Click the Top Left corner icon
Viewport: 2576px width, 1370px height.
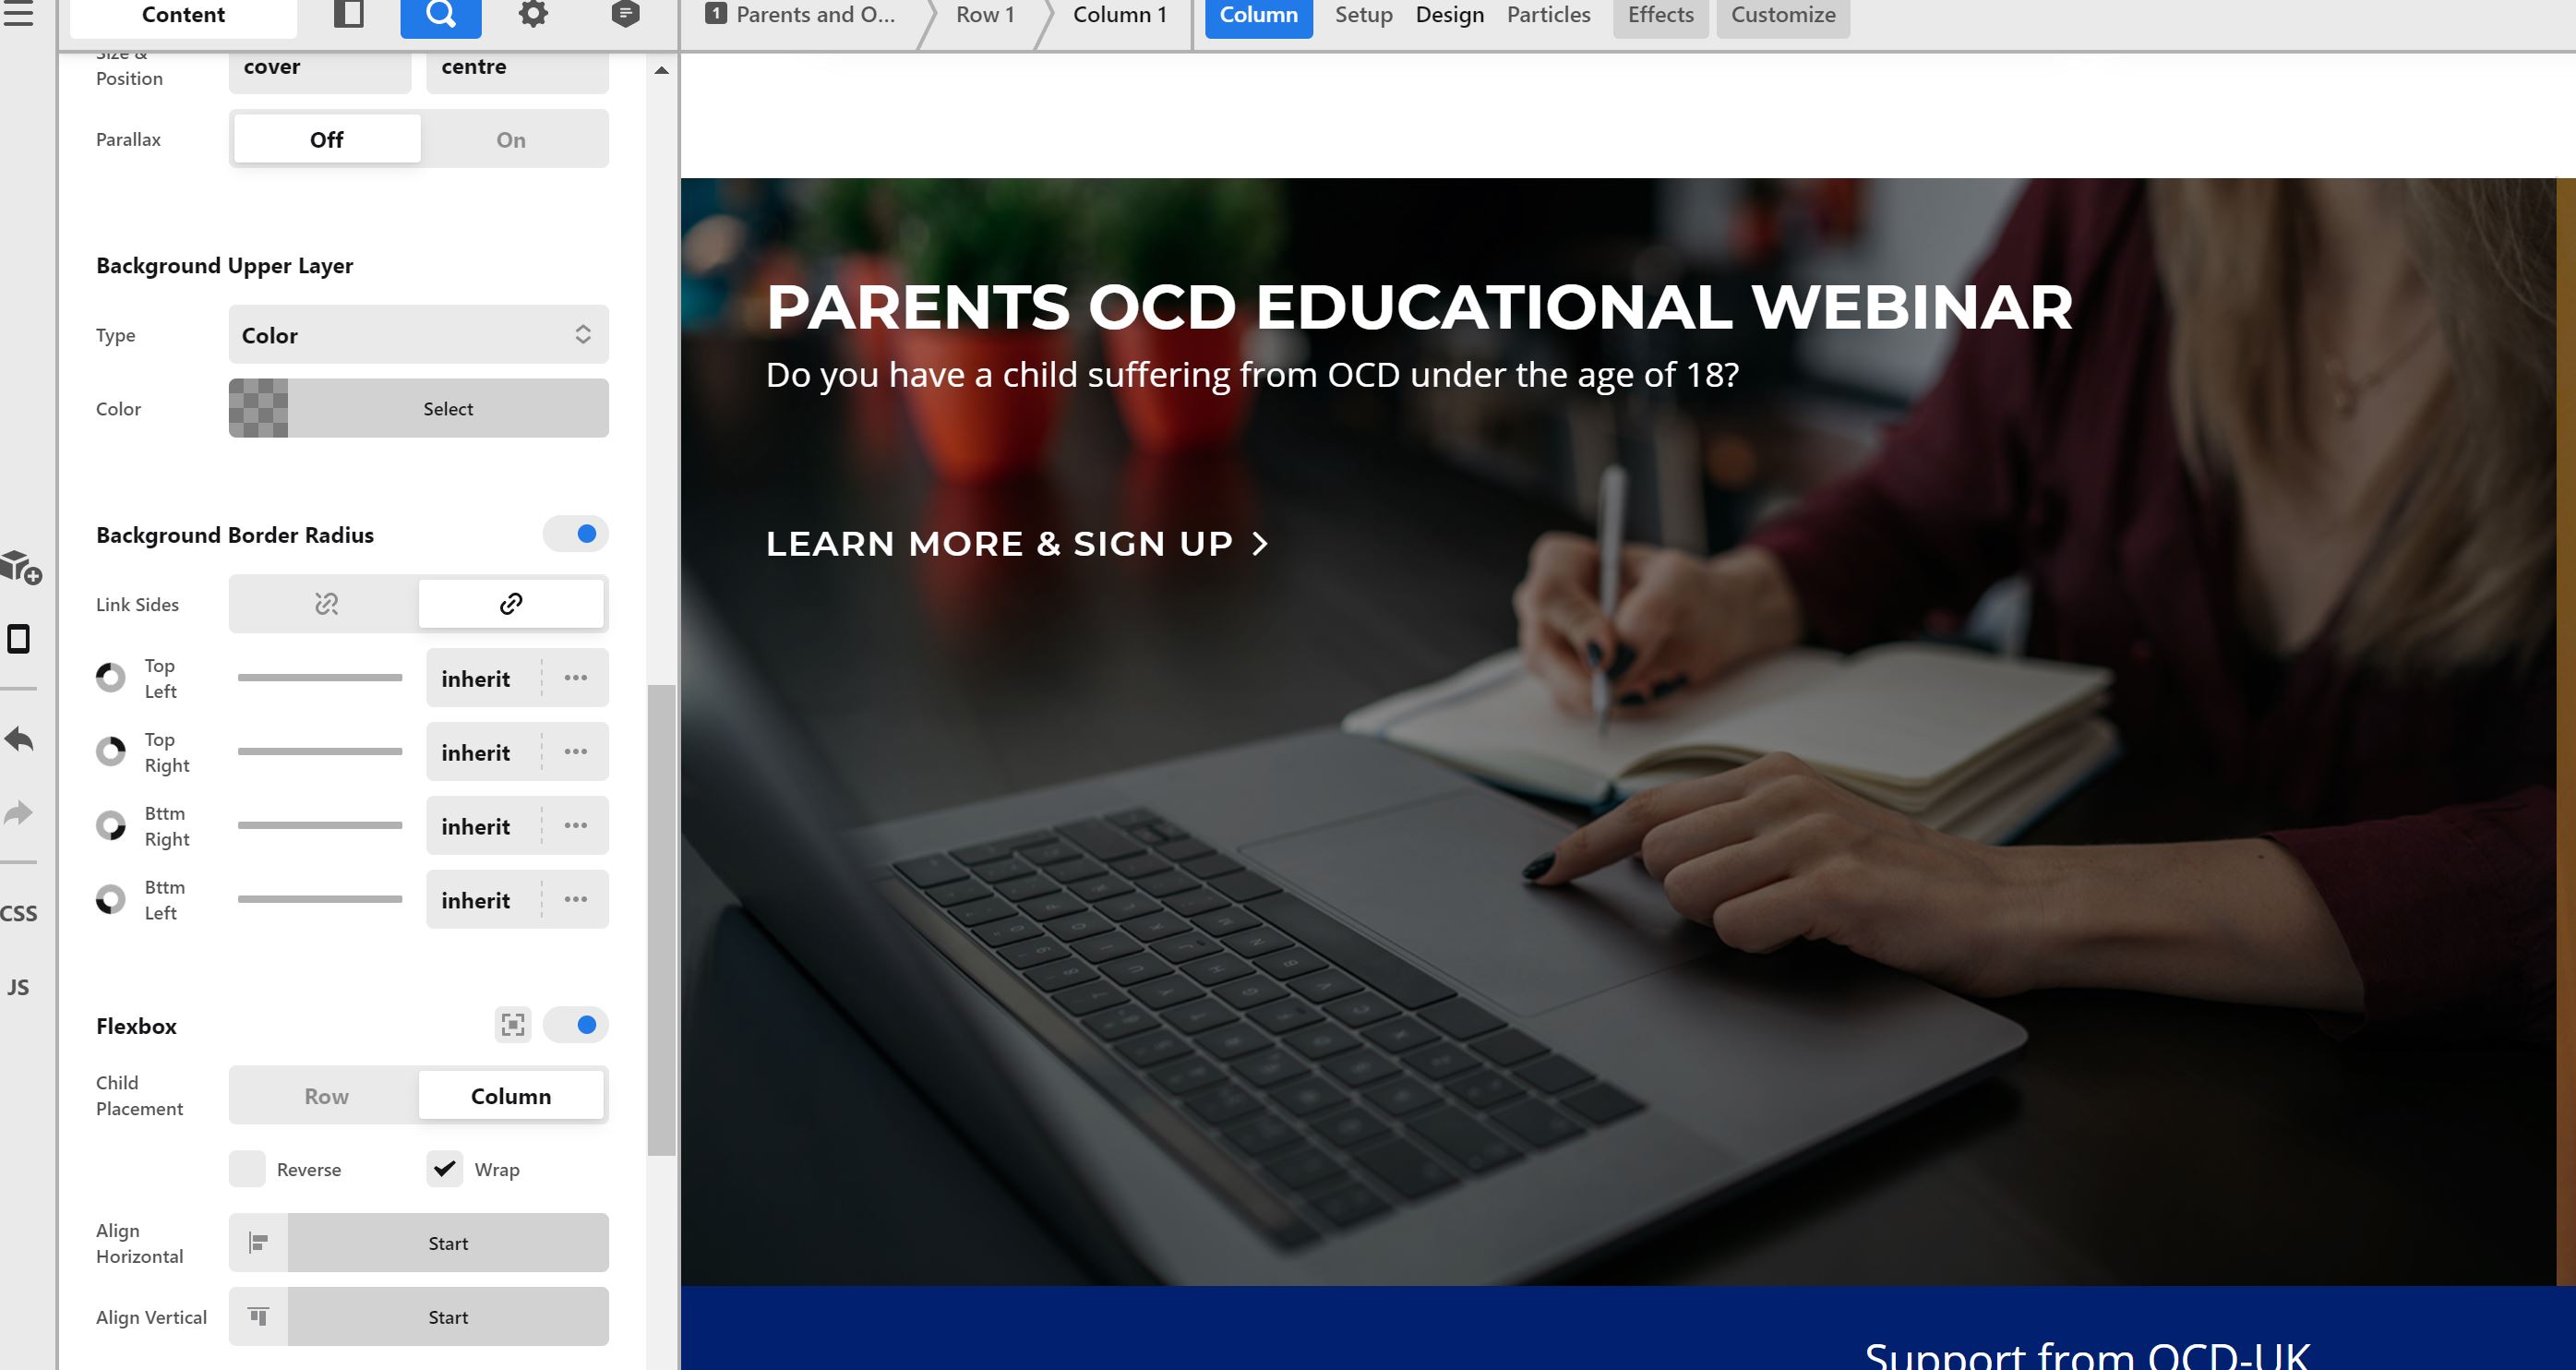click(x=110, y=678)
